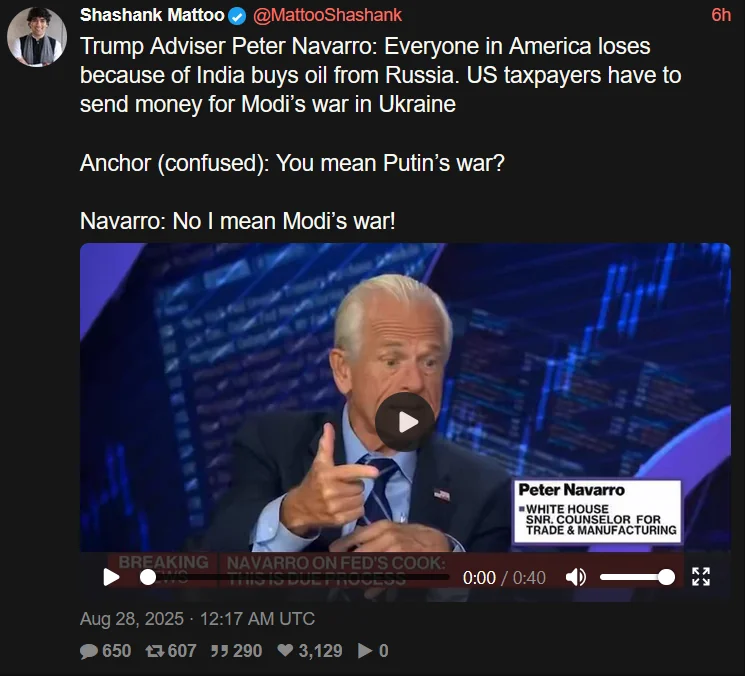
Task: Open the replies count comment icon
Action: click(89, 651)
